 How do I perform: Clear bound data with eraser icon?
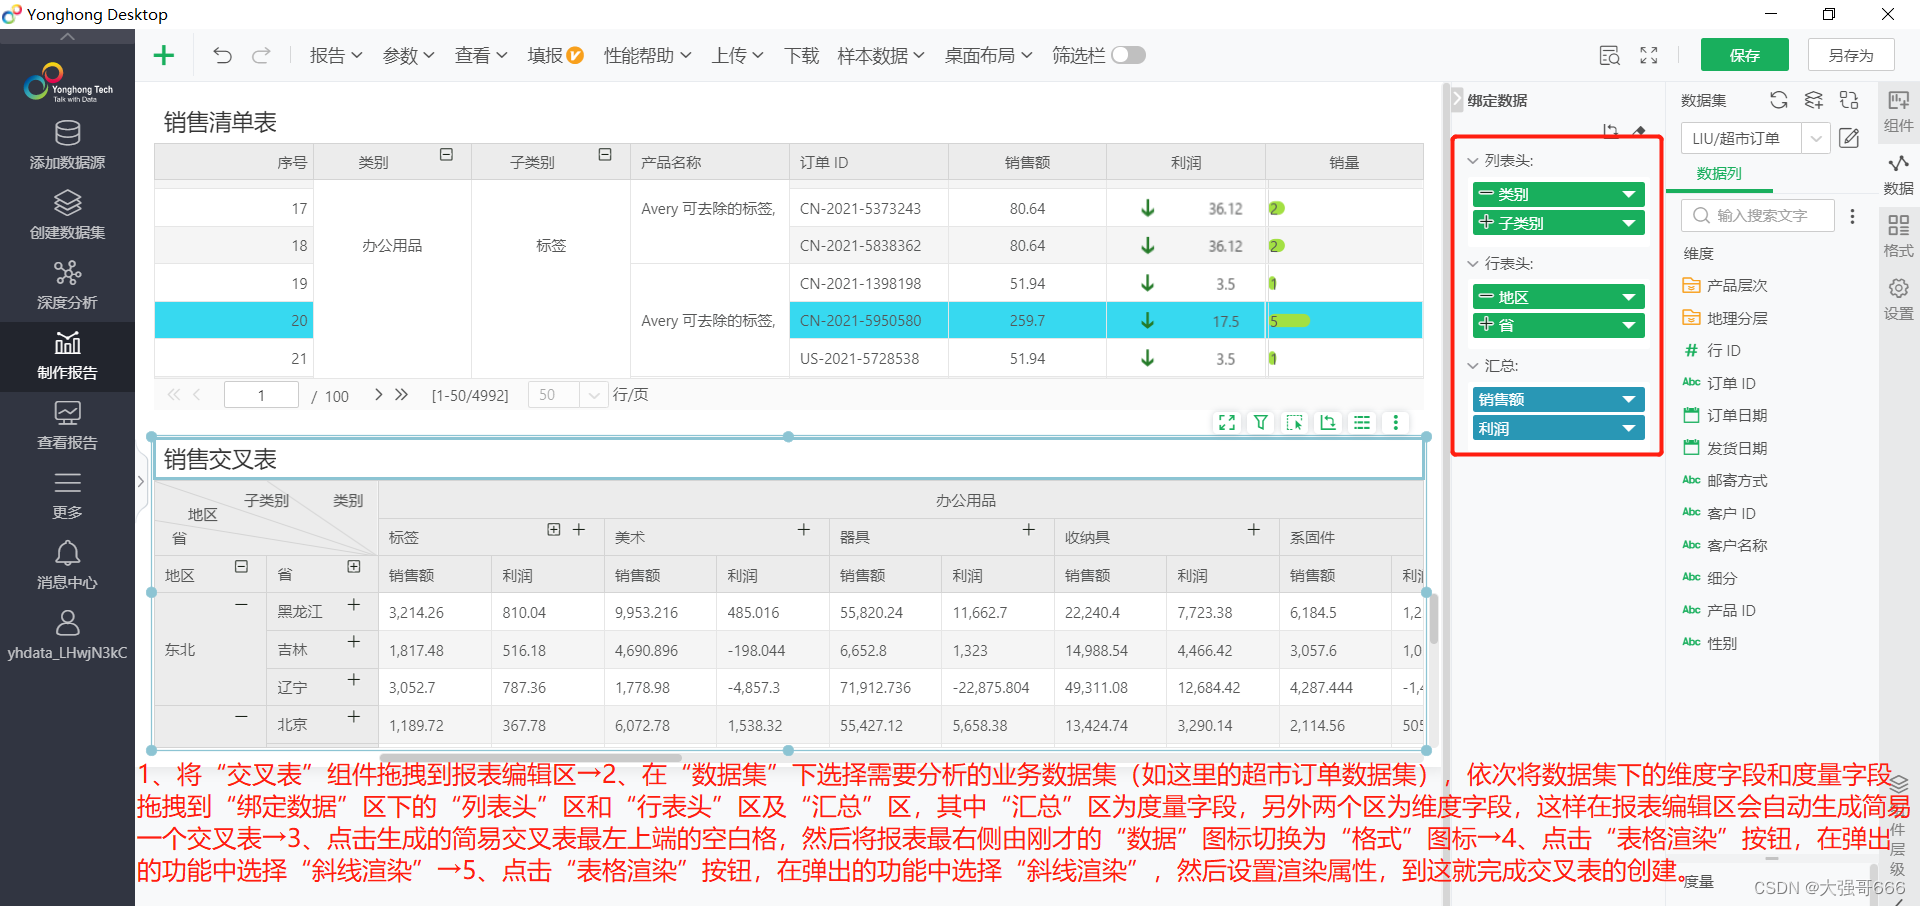point(1639,130)
